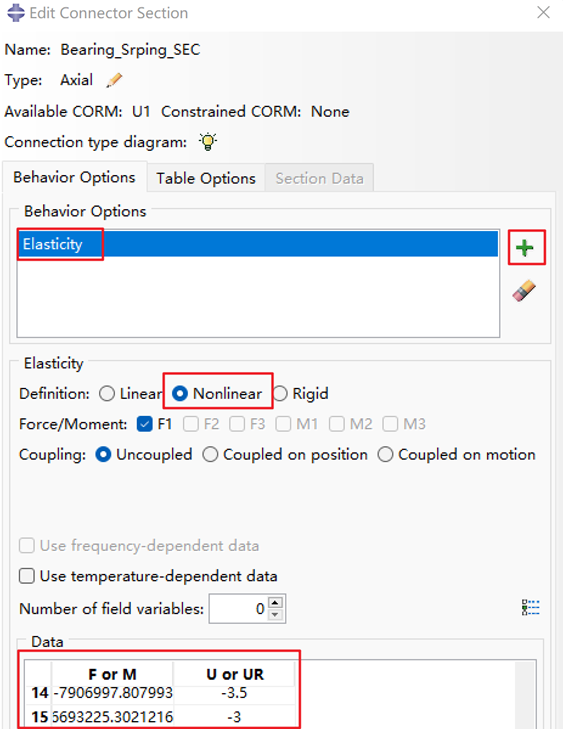Select row 14 force value cell
The width and height of the screenshot is (563, 729).
click(112, 693)
